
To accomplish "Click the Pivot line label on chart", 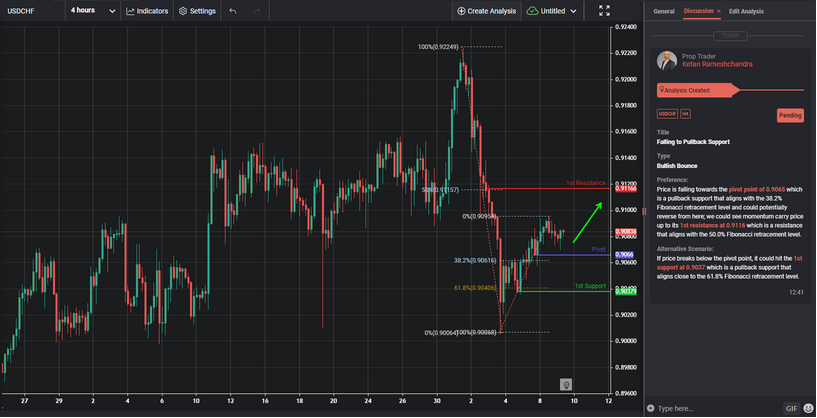I will coord(599,250).
